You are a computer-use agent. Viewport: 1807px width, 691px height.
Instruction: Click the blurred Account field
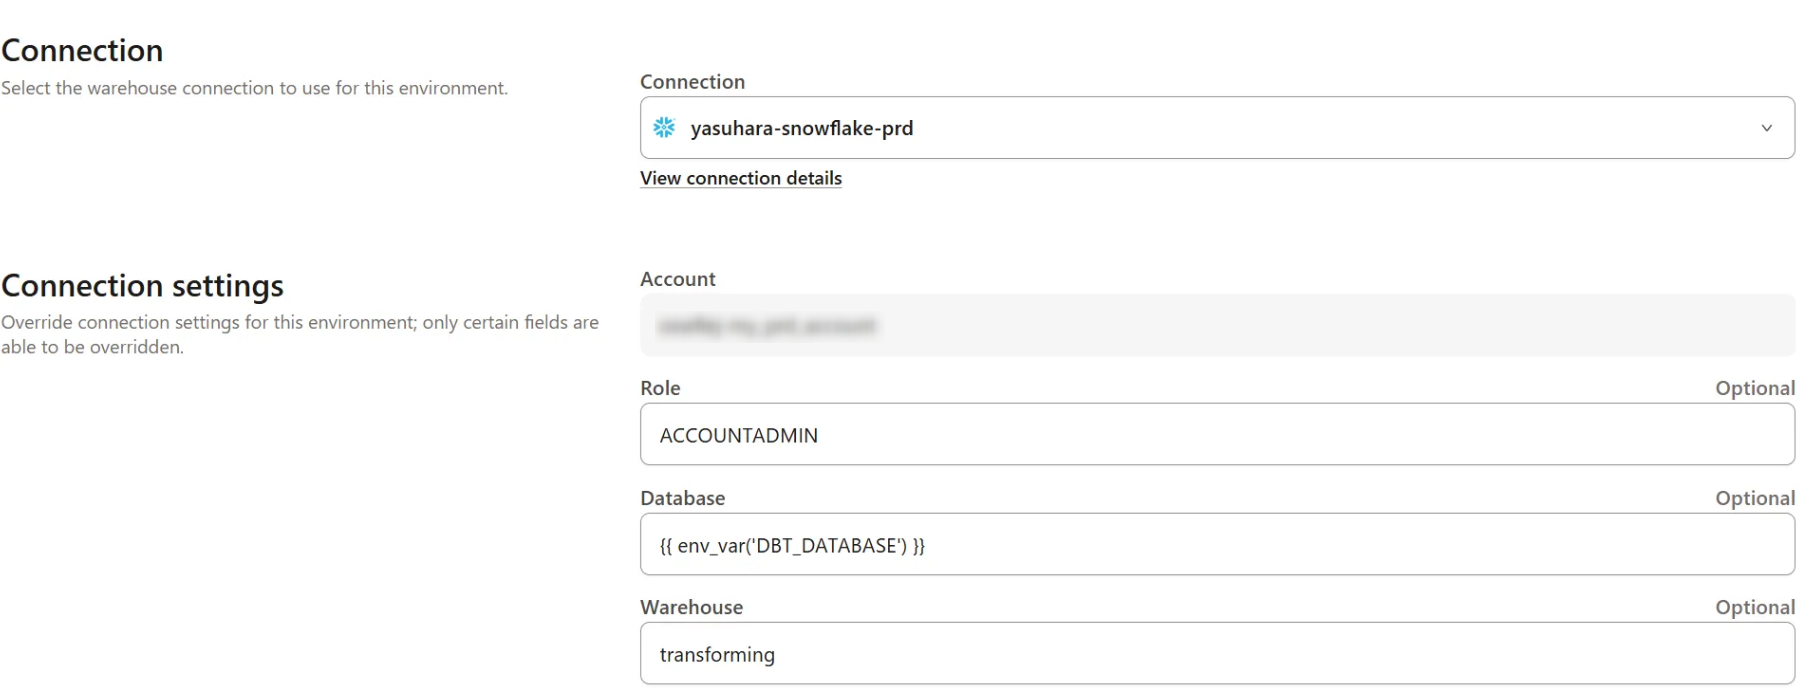click(1217, 325)
